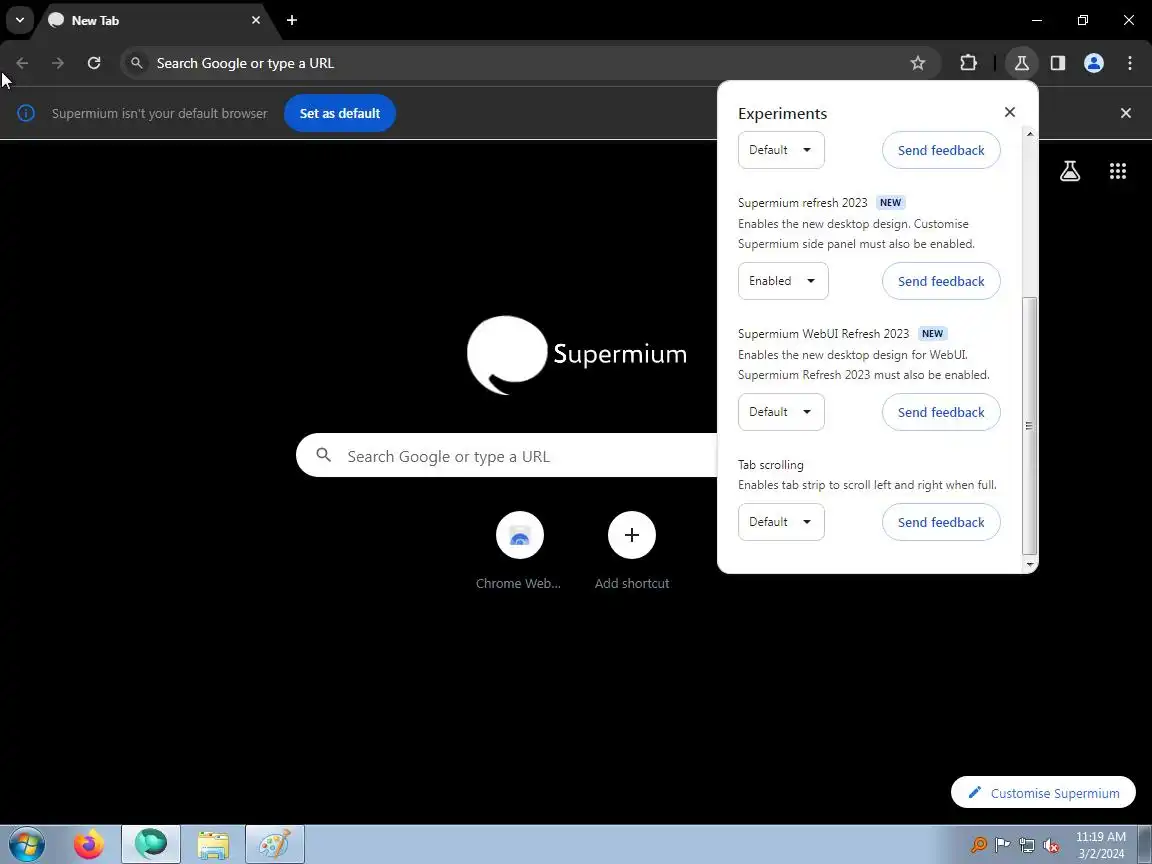
Task: Open the tab search dropdown arrow
Action: (x=20, y=20)
